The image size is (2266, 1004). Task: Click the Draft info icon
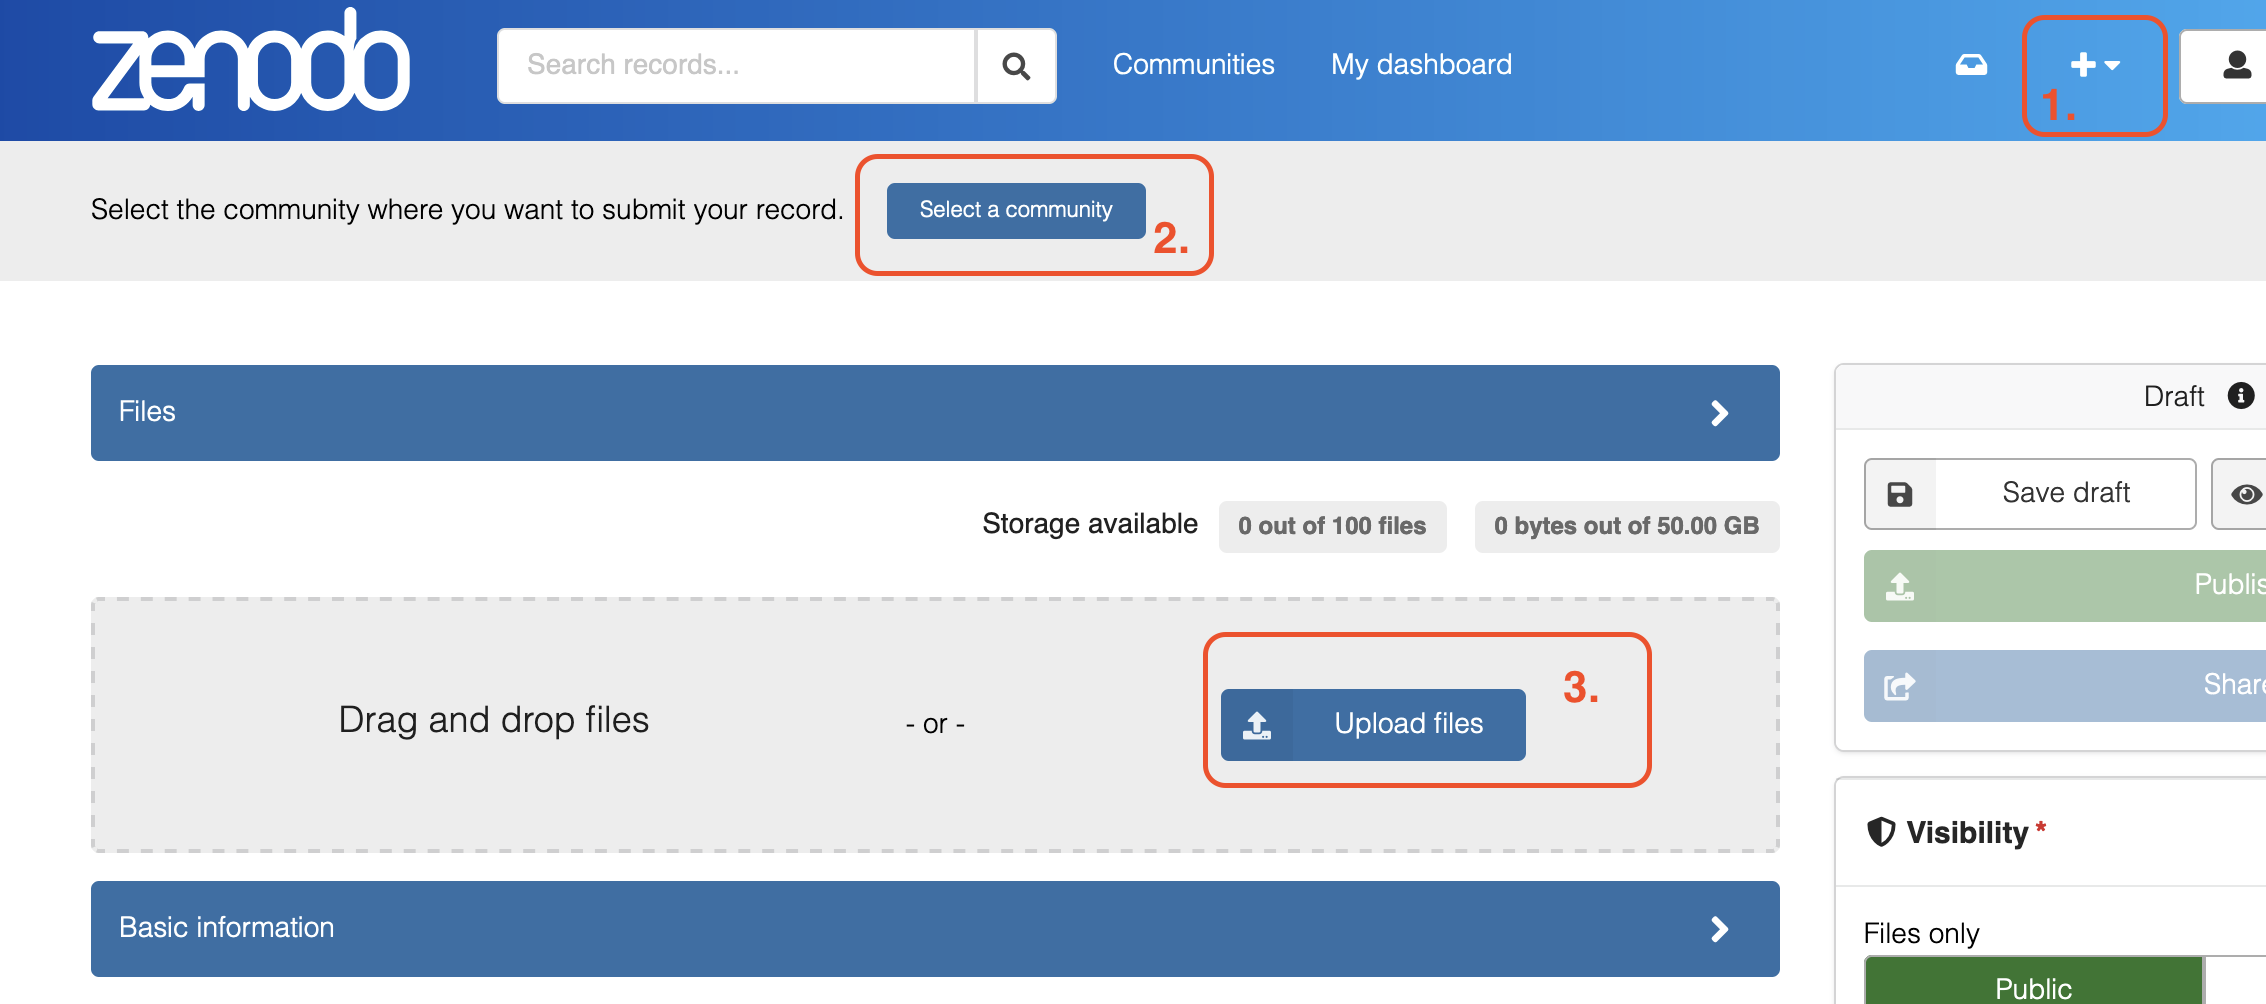pyautogui.click(x=2240, y=396)
